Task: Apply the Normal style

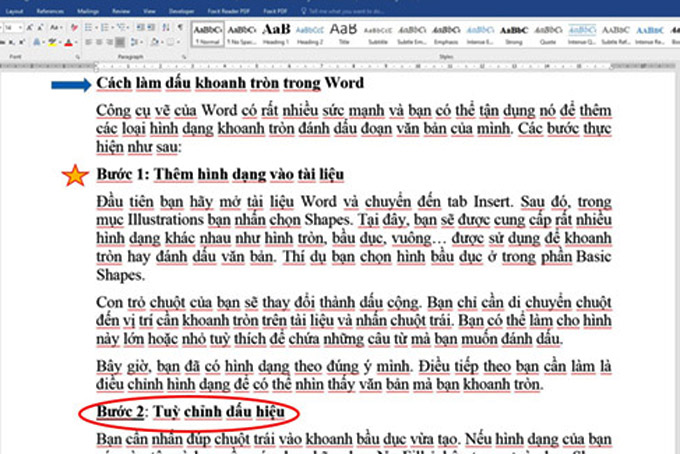Action: click(208, 34)
